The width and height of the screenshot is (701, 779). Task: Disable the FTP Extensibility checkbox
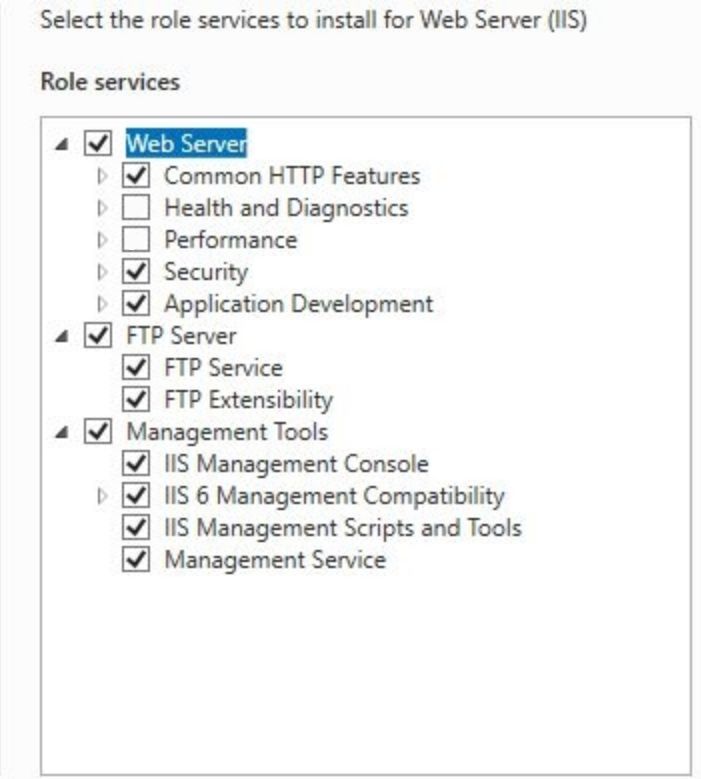tap(136, 399)
